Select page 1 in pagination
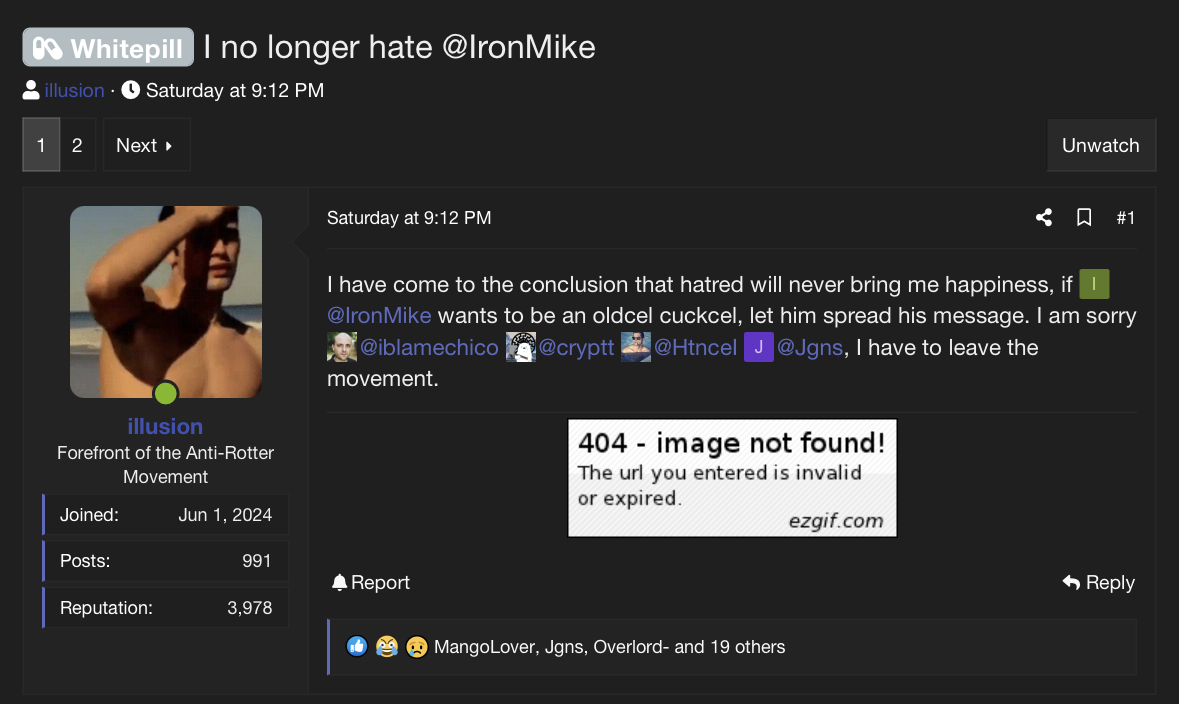The height and width of the screenshot is (704, 1179). pyautogui.click(x=41, y=145)
